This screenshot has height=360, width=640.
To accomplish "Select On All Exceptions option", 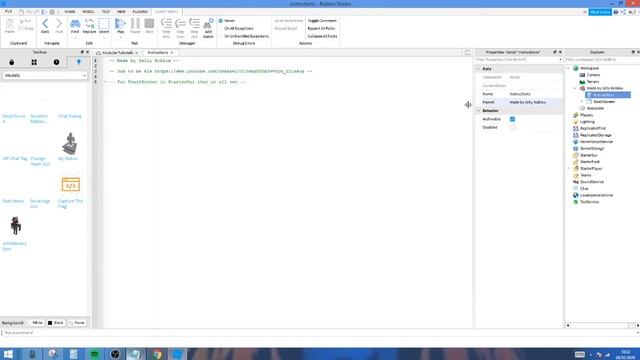I will tap(239, 28).
